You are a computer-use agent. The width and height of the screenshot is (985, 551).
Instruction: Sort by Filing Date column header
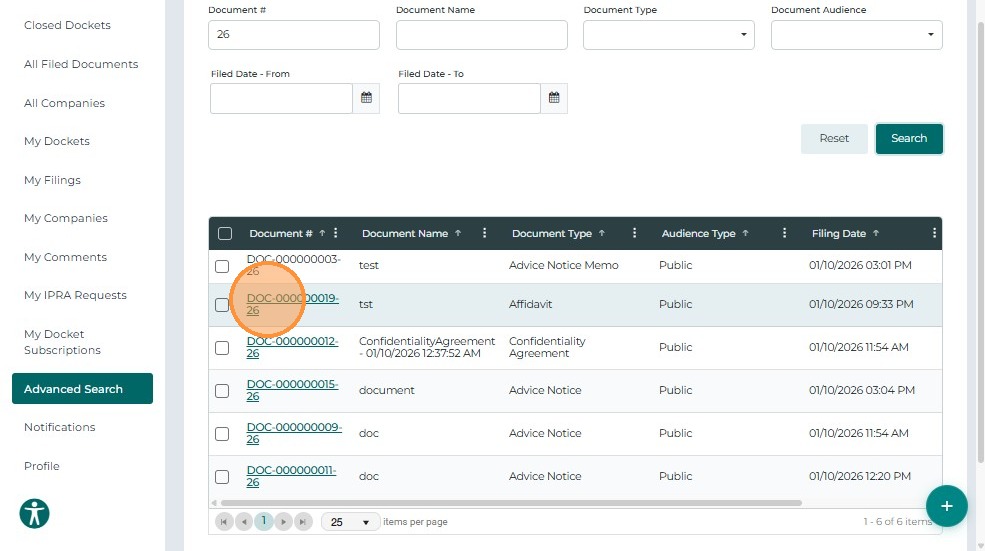point(839,233)
